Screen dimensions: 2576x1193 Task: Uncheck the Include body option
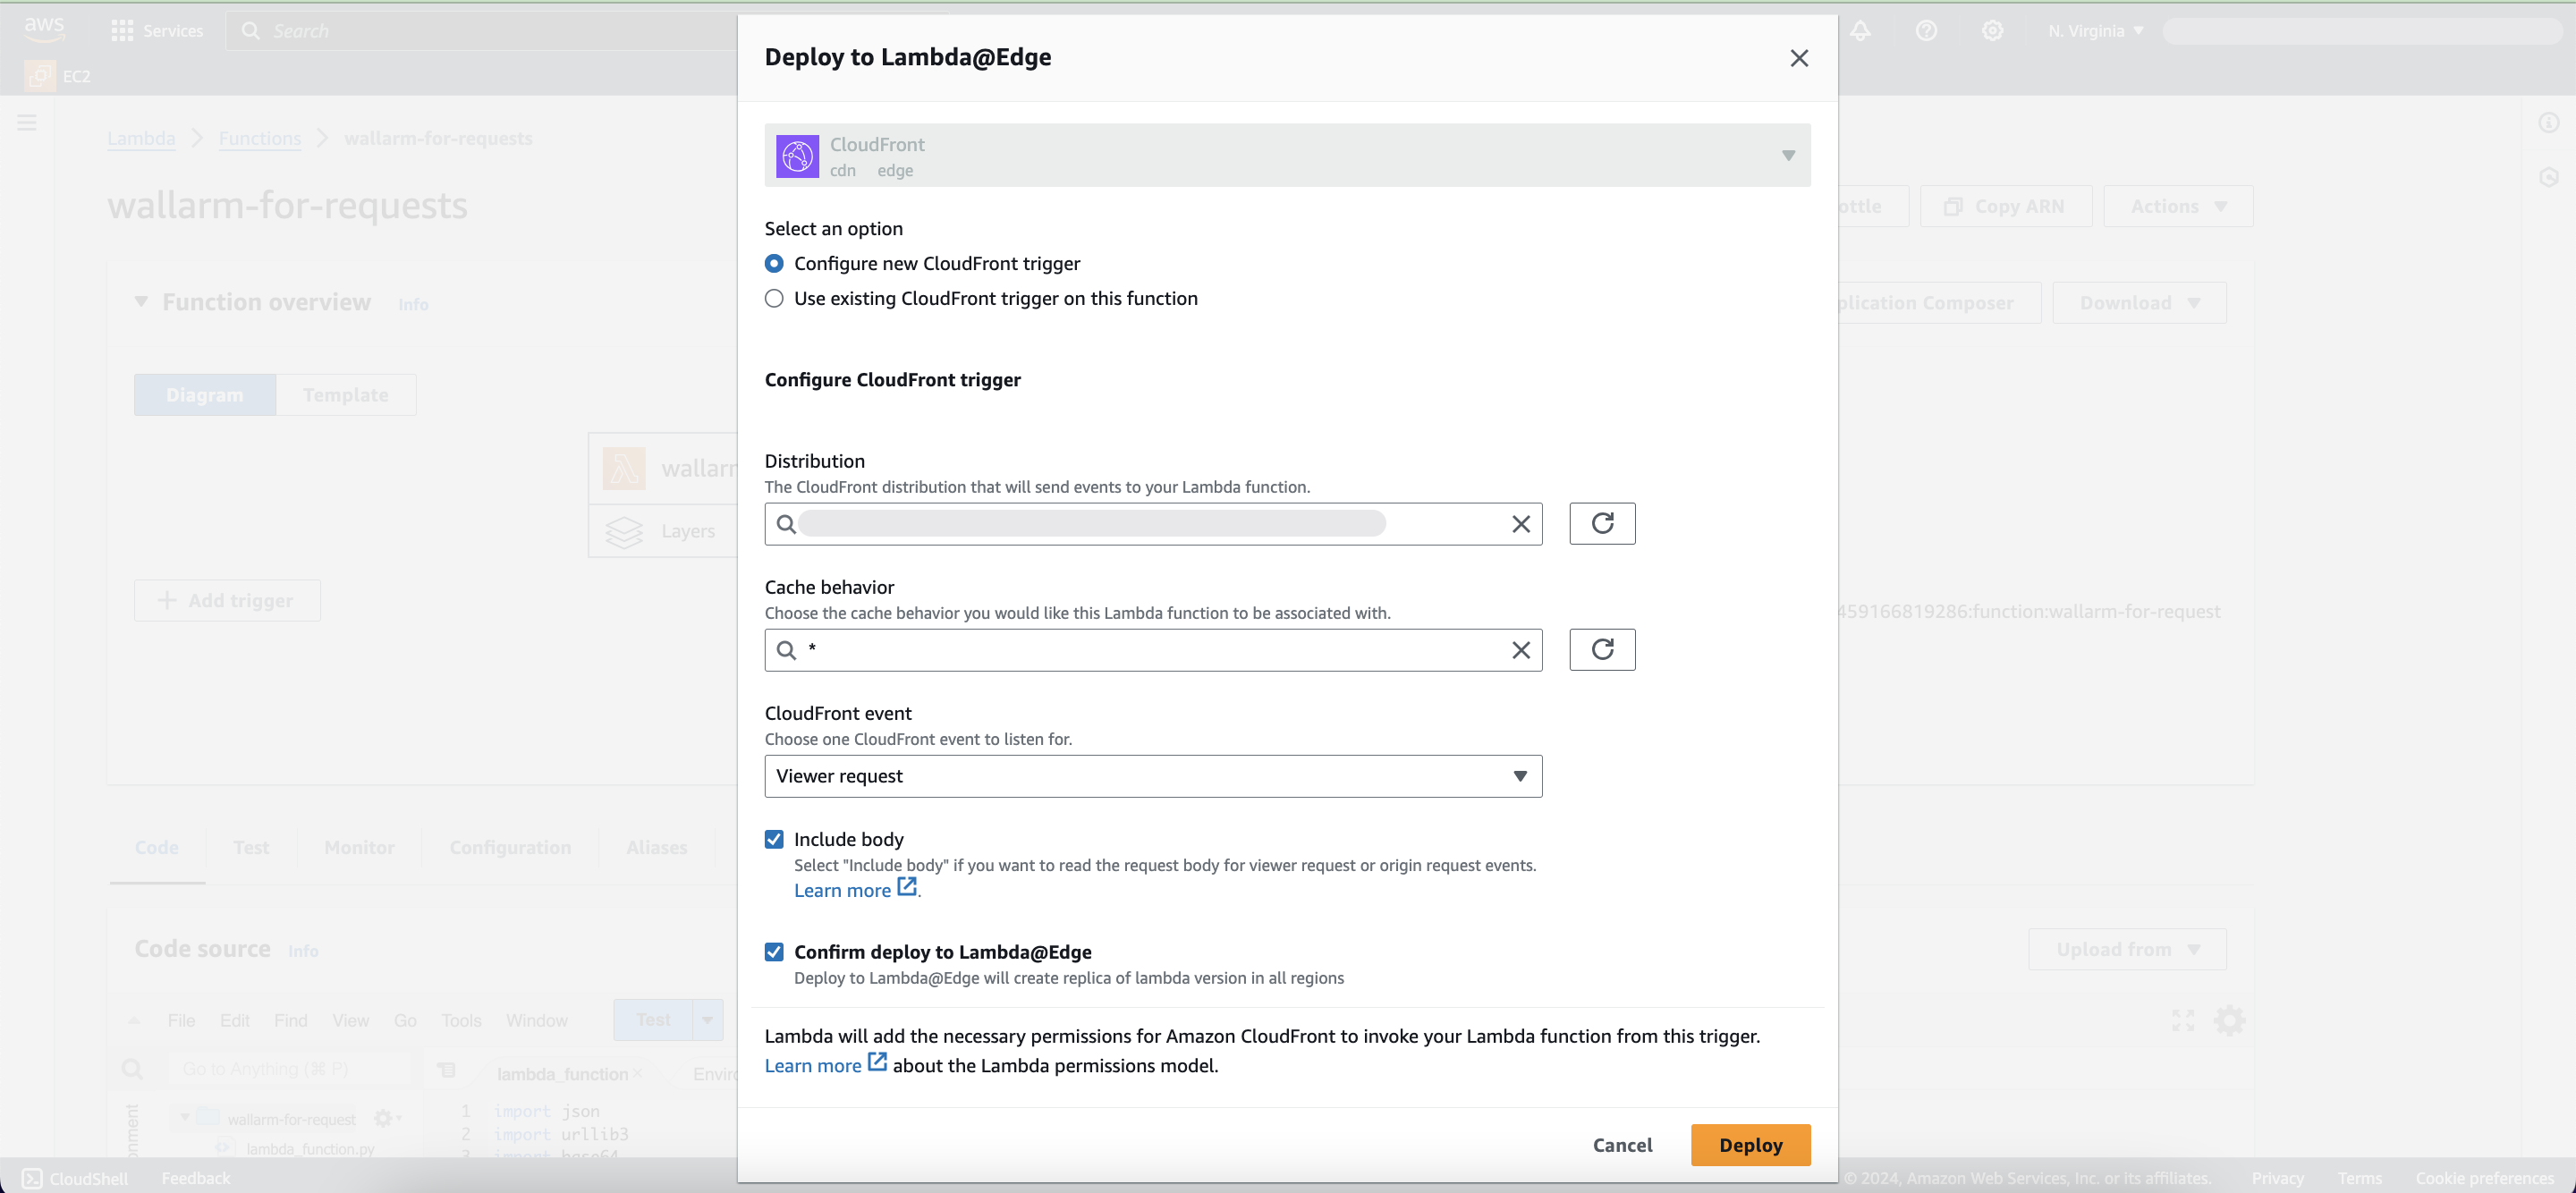pos(774,839)
